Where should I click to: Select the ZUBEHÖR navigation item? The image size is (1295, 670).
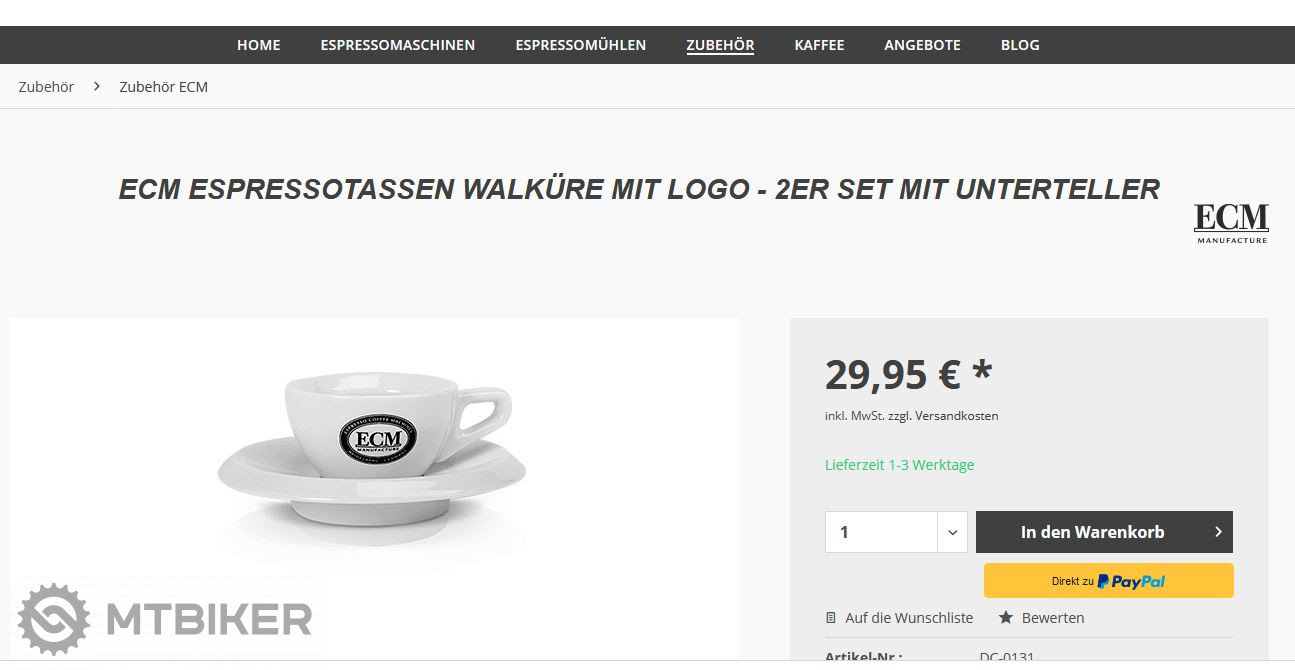[720, 45]
